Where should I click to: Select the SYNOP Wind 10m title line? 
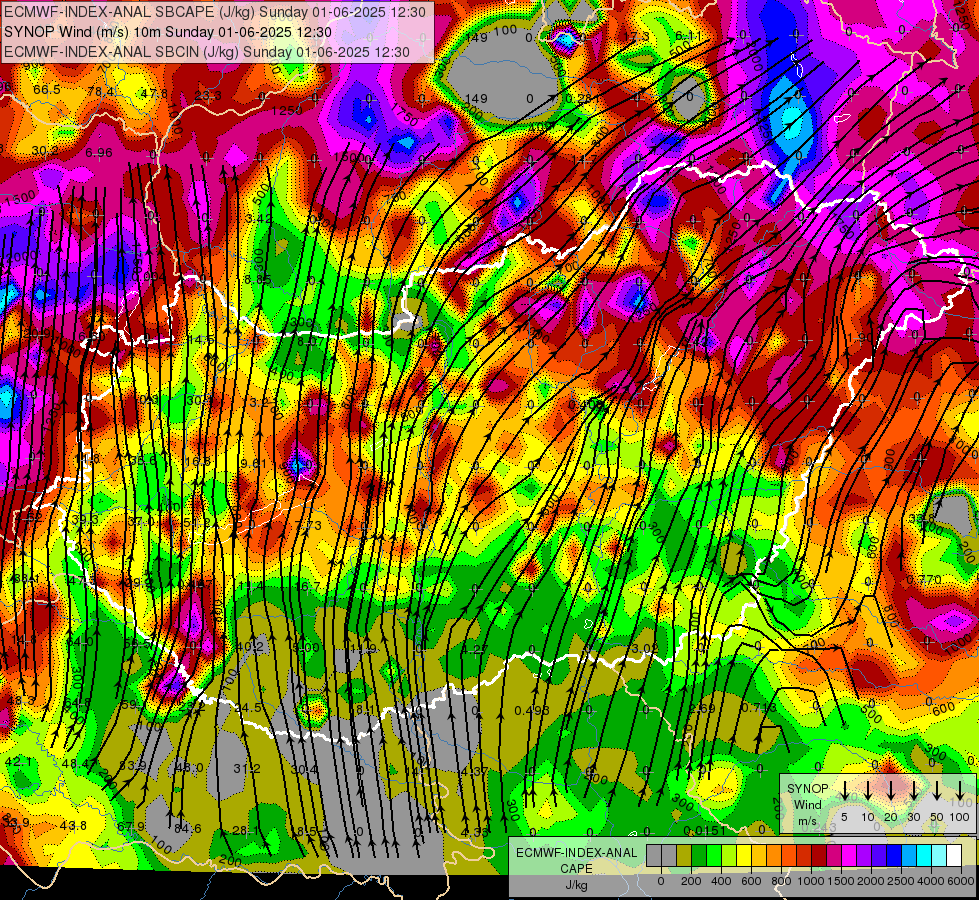click(168, 32)
